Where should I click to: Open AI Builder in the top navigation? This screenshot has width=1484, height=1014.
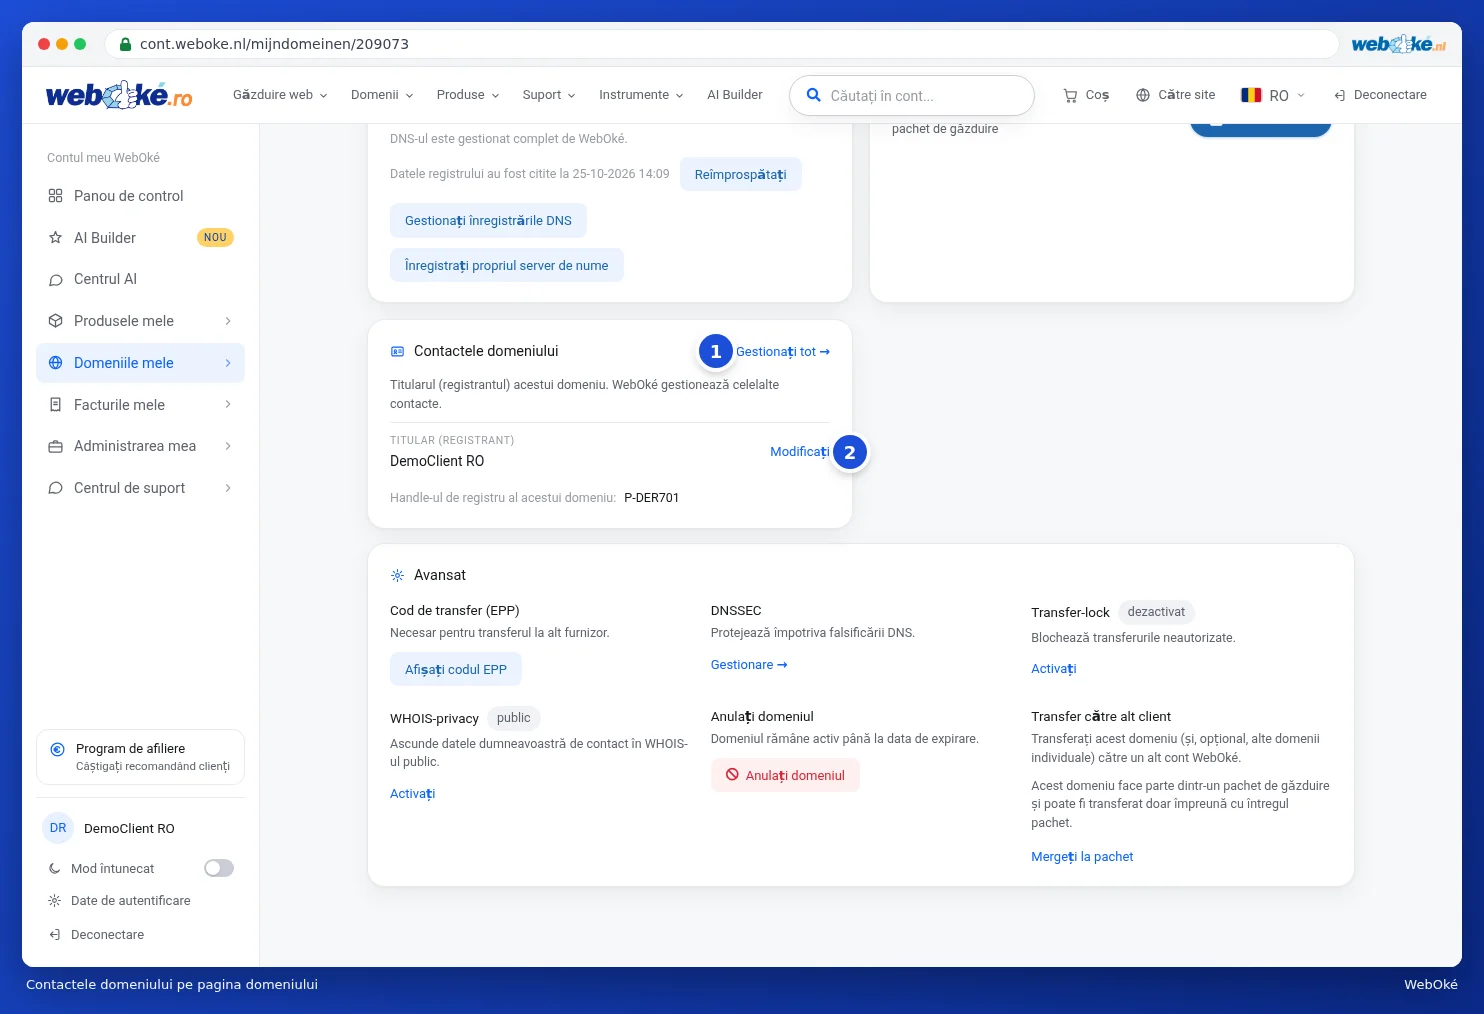tap(735, 95)
